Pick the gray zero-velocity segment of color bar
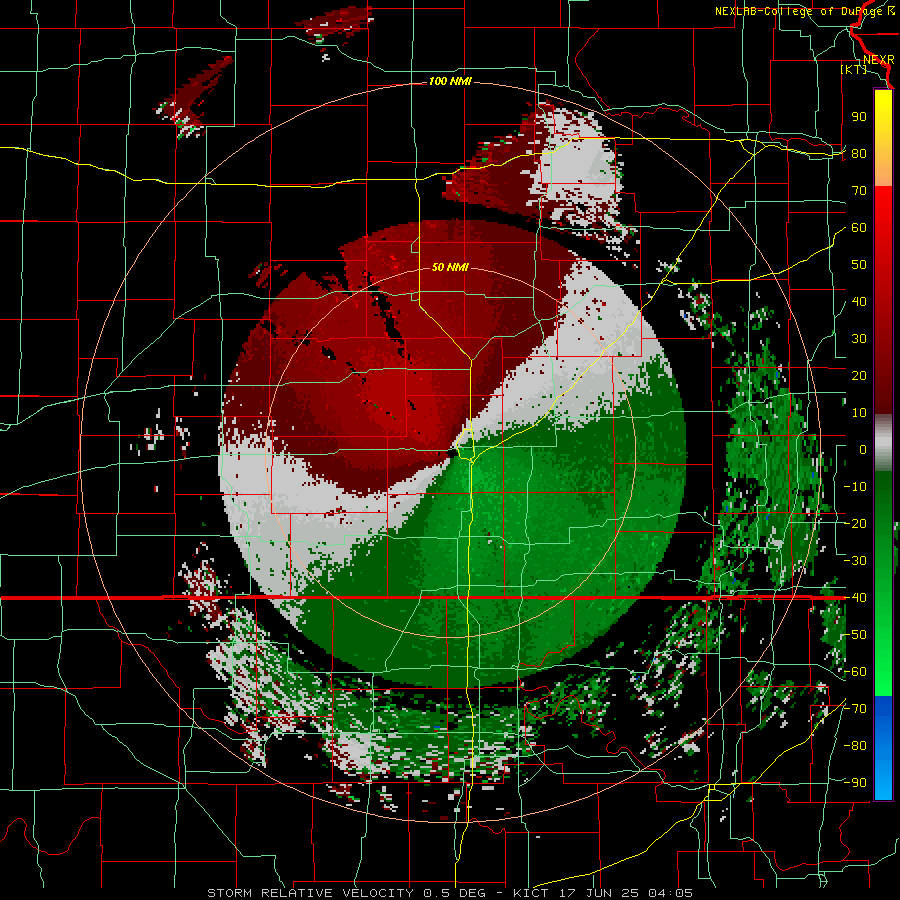Image resolution: width=900 pixels, height=900 pixels. coord(883,443)
